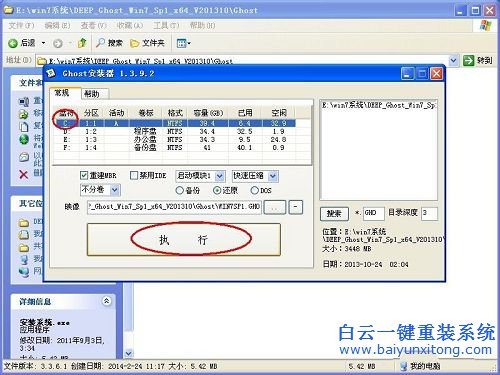The height and width of the screenshot is (375, 500).
Task: Open the Views icon dropdown
Action: point(183,43)
